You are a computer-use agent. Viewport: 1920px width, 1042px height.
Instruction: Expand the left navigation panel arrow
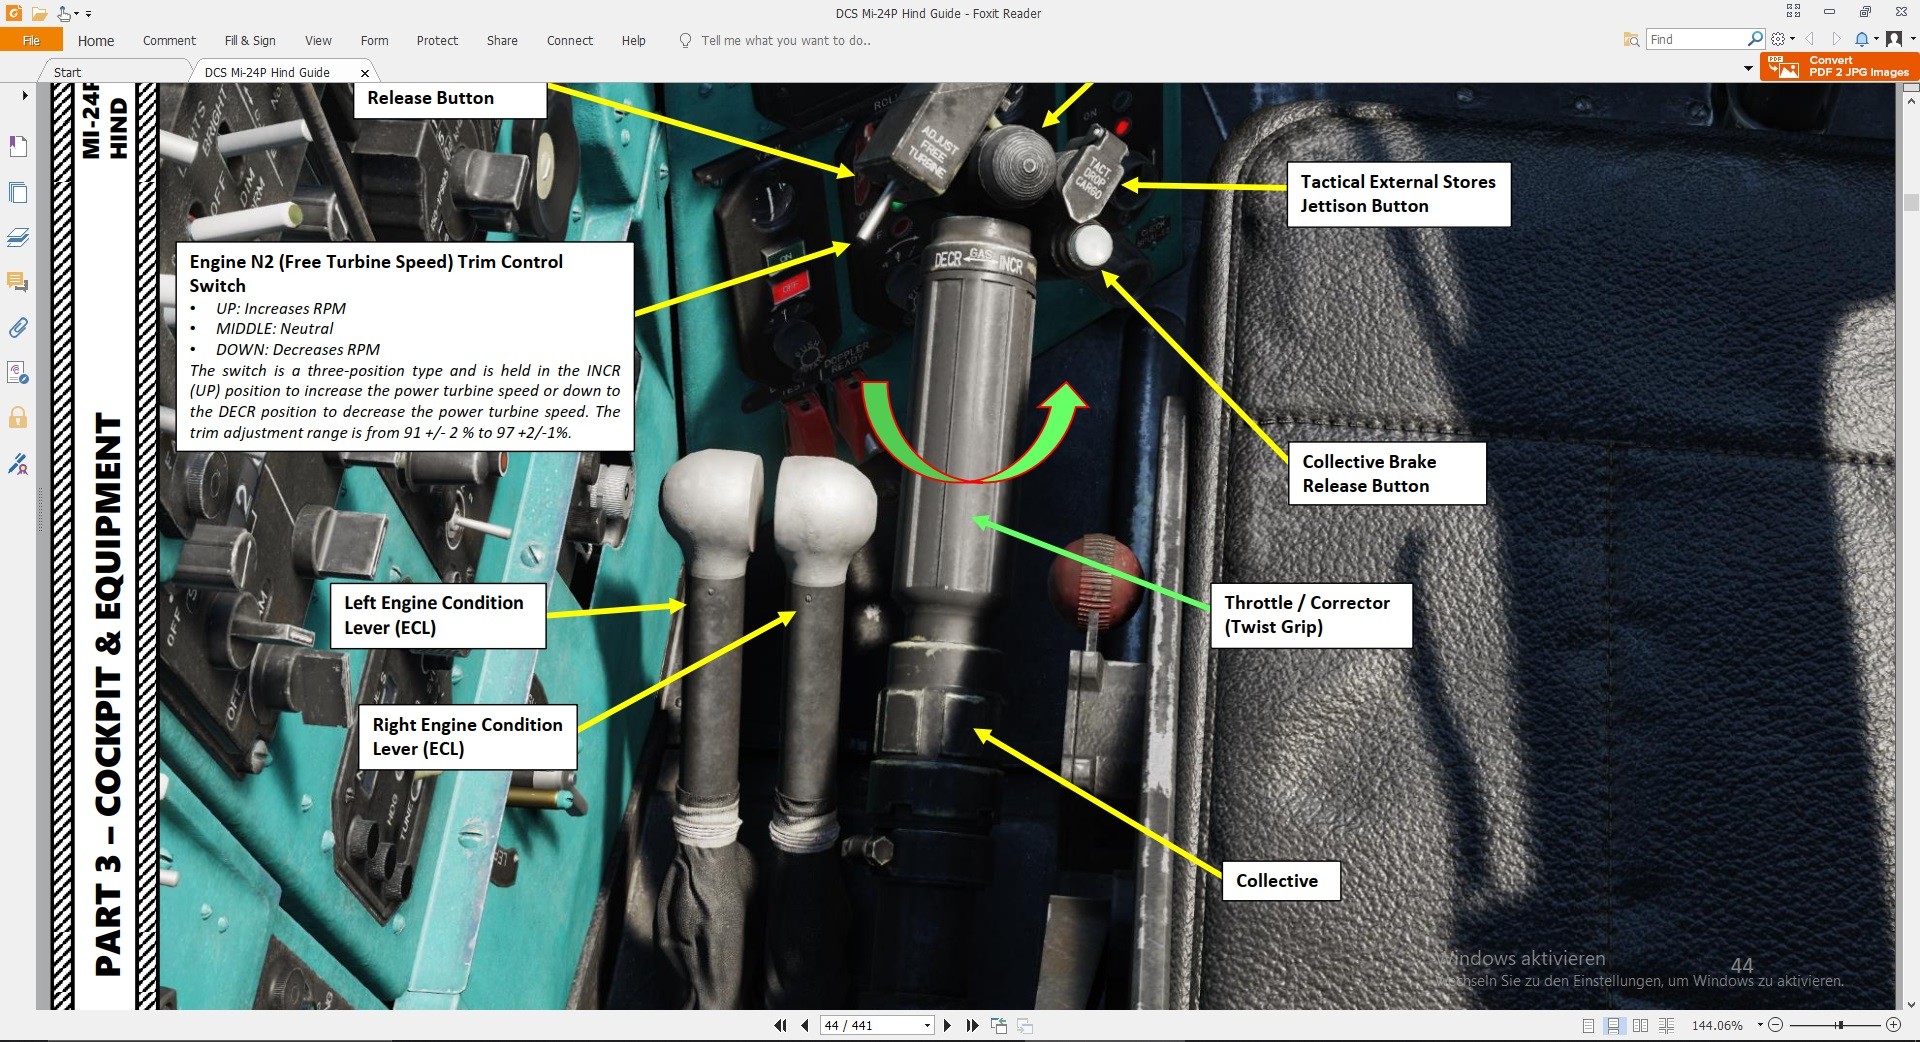point(25,95)
